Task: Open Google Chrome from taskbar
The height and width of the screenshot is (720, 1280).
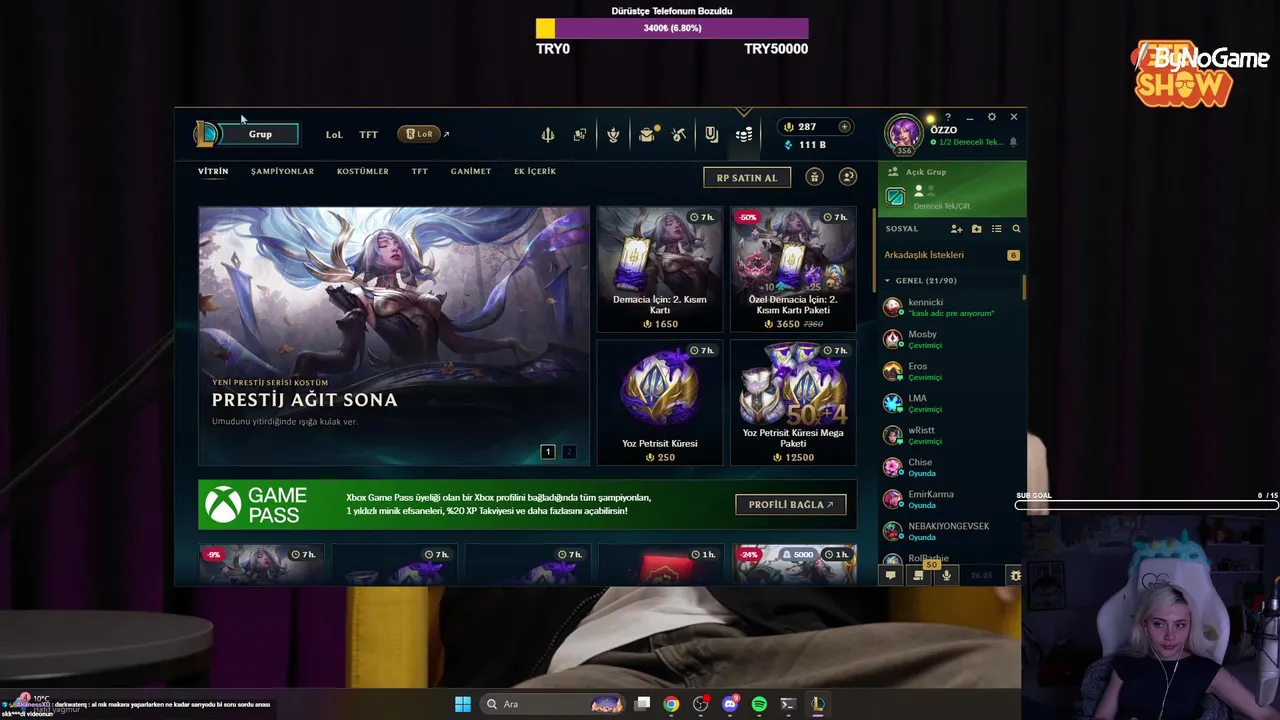Action: click(x=671, y=704)
